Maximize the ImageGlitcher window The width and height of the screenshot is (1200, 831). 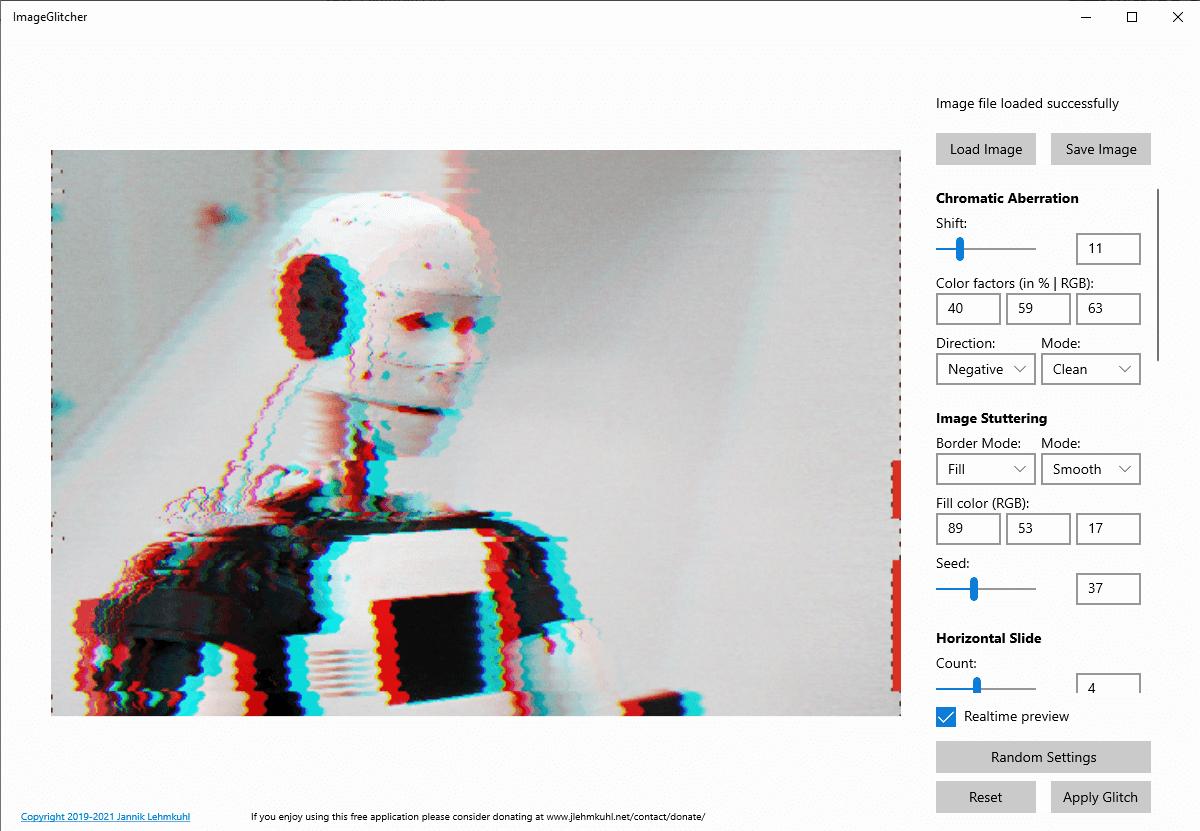pos(1132,17)
